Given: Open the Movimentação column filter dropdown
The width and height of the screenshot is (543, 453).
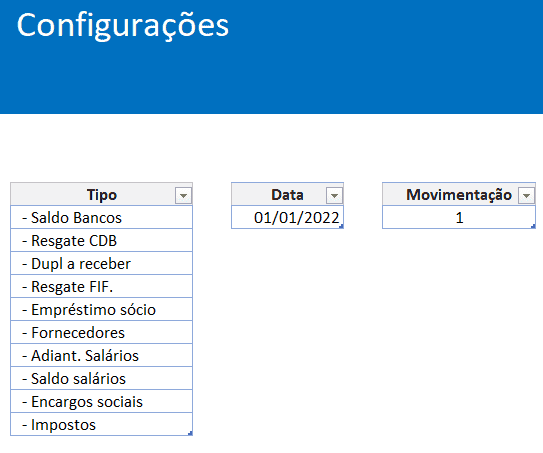Looking at the screenshot, I should pyautogui.click(x=526, y=196).
